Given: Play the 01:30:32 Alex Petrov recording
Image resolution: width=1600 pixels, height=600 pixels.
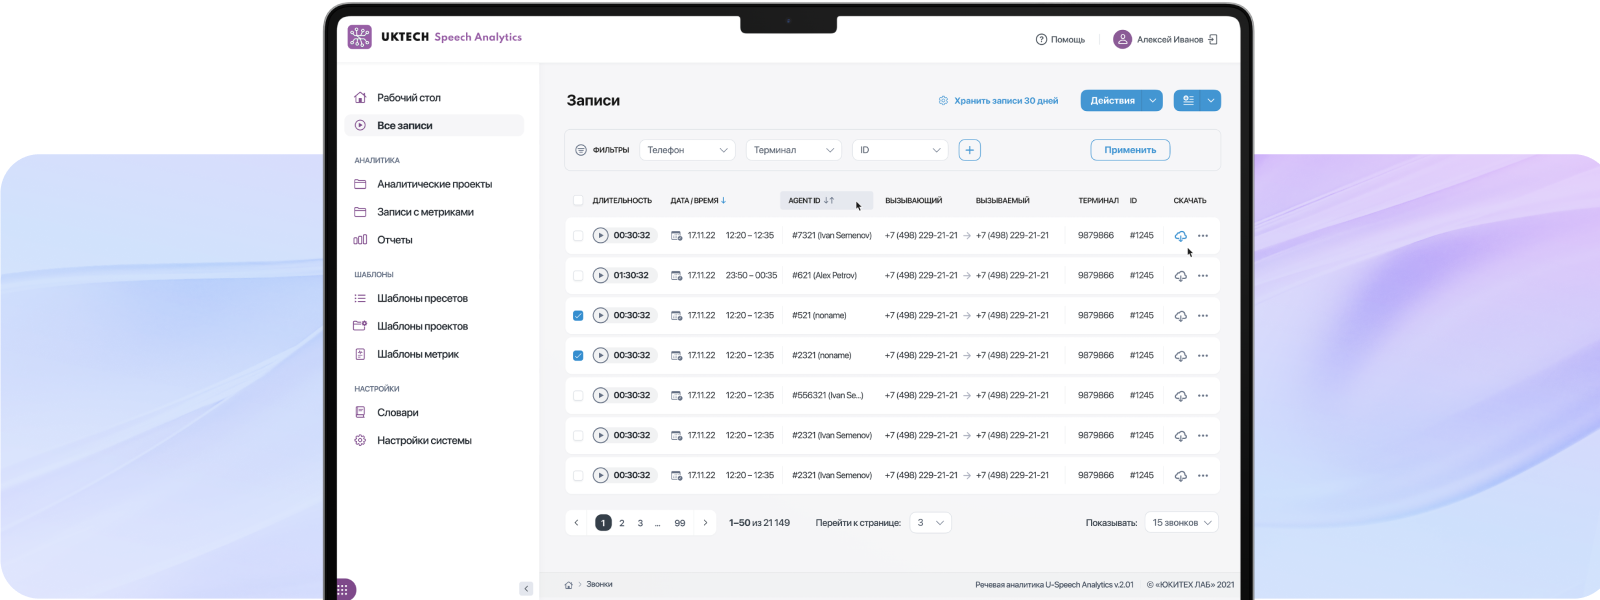Looking at the screenshot, I should 600,276.
